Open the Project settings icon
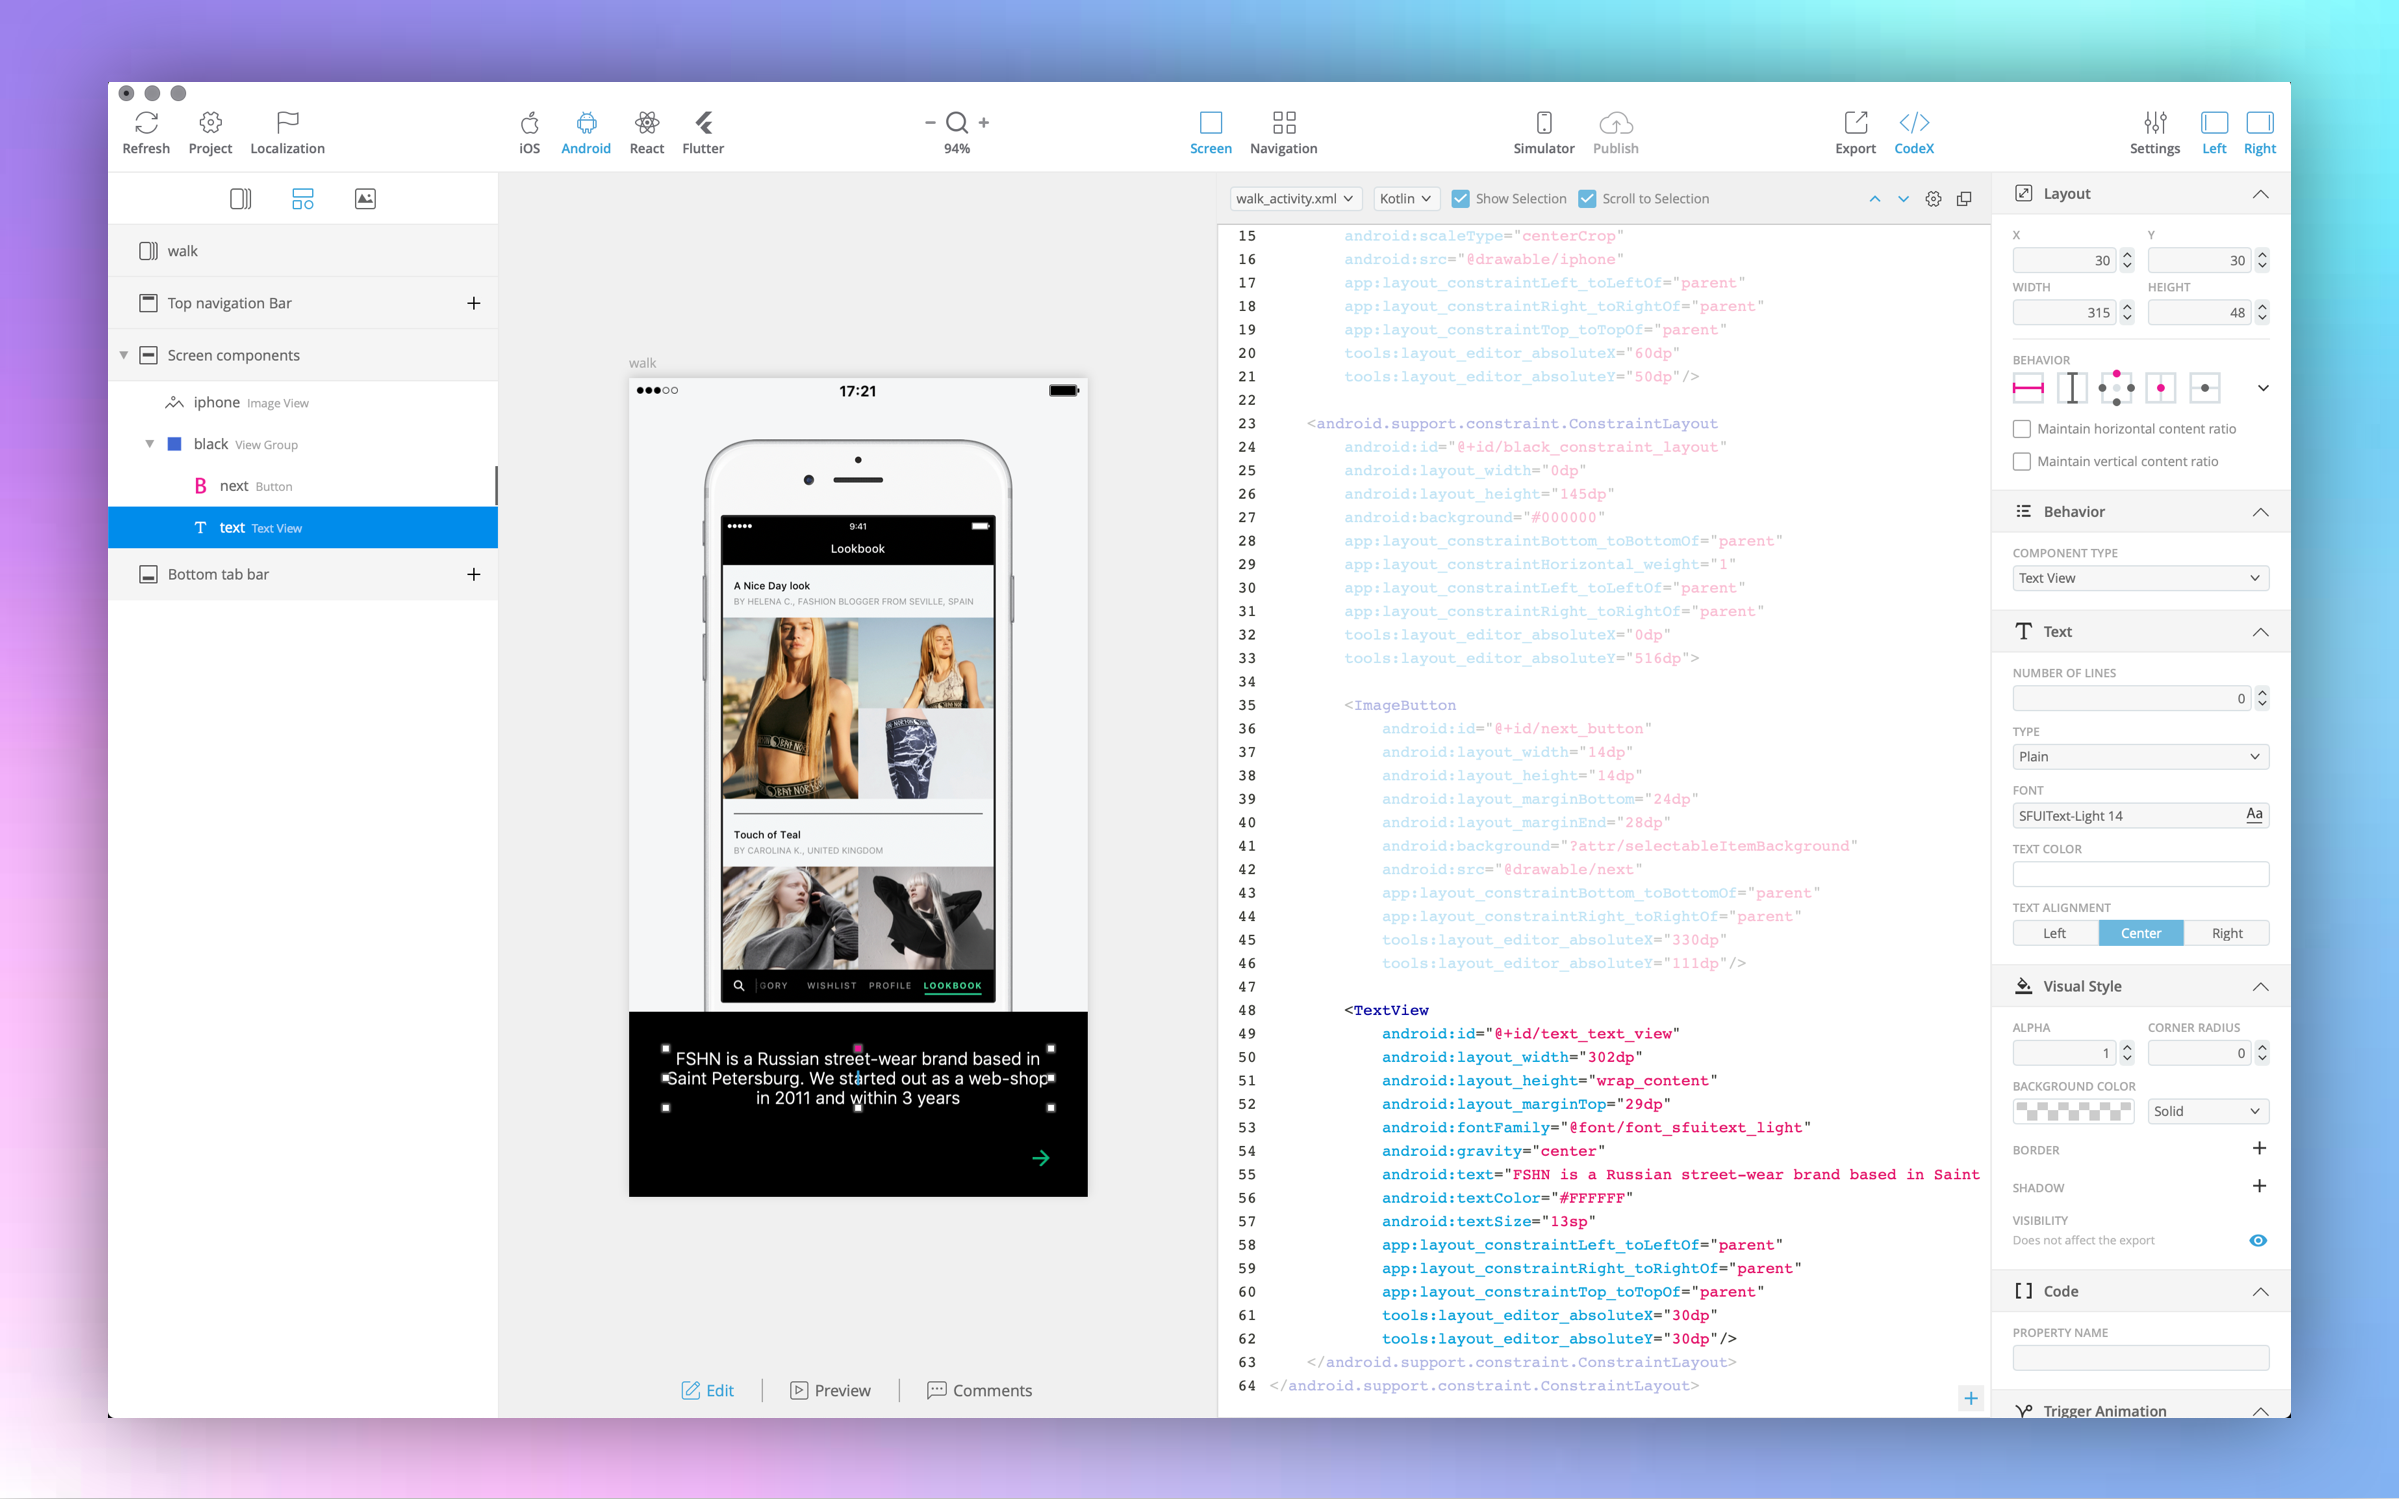This screenshot has width=2399, height=1499. (210, 123)
